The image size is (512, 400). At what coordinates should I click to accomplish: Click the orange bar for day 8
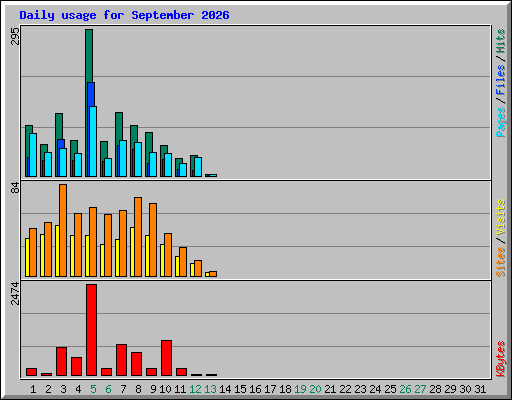(138, 237)
